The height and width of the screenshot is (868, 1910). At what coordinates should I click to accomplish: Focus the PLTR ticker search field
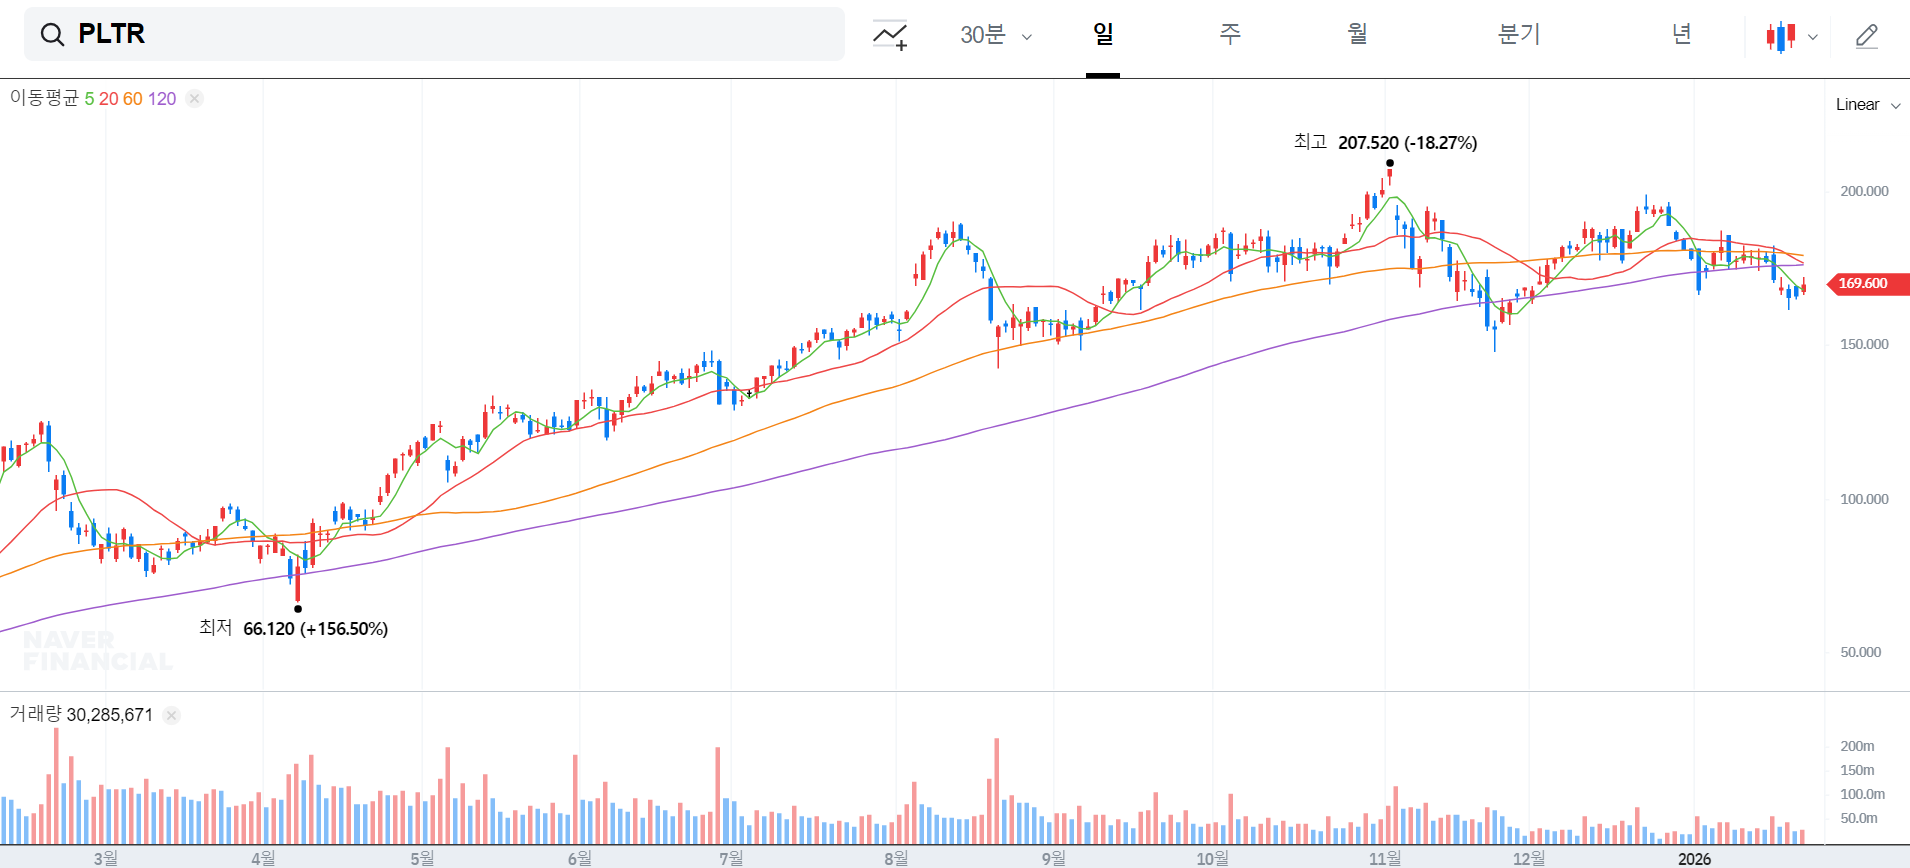tap(434, 34)
